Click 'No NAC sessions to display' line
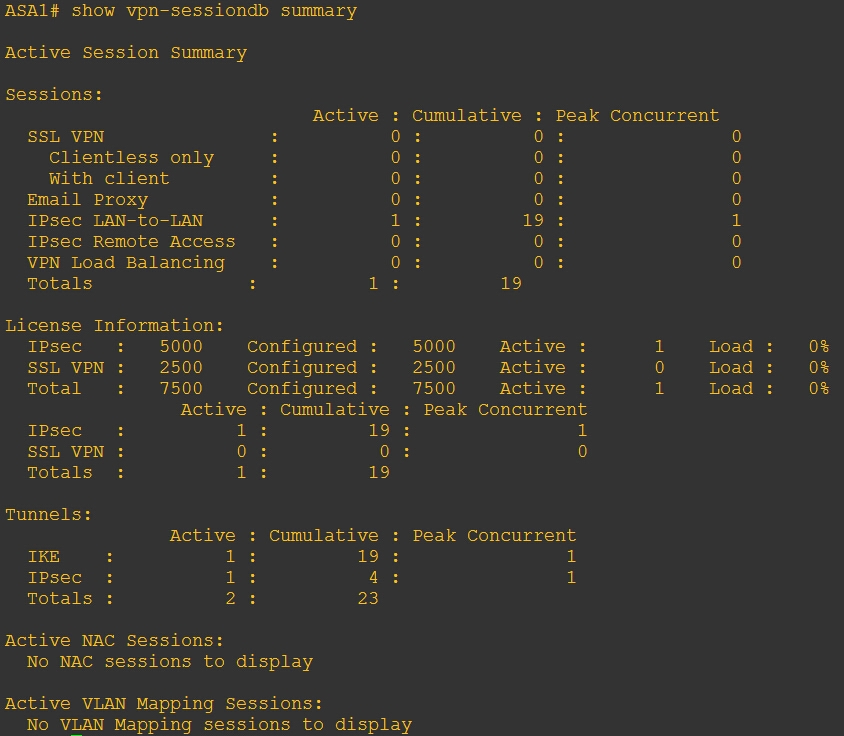The width and height of the screenshot is (844, 736). point(170,662)
